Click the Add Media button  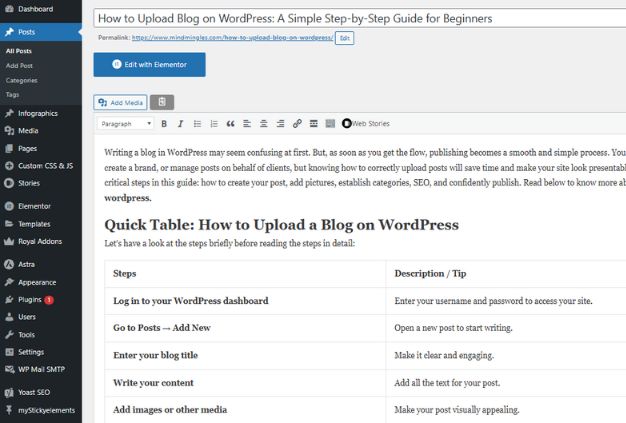point(120,103)
